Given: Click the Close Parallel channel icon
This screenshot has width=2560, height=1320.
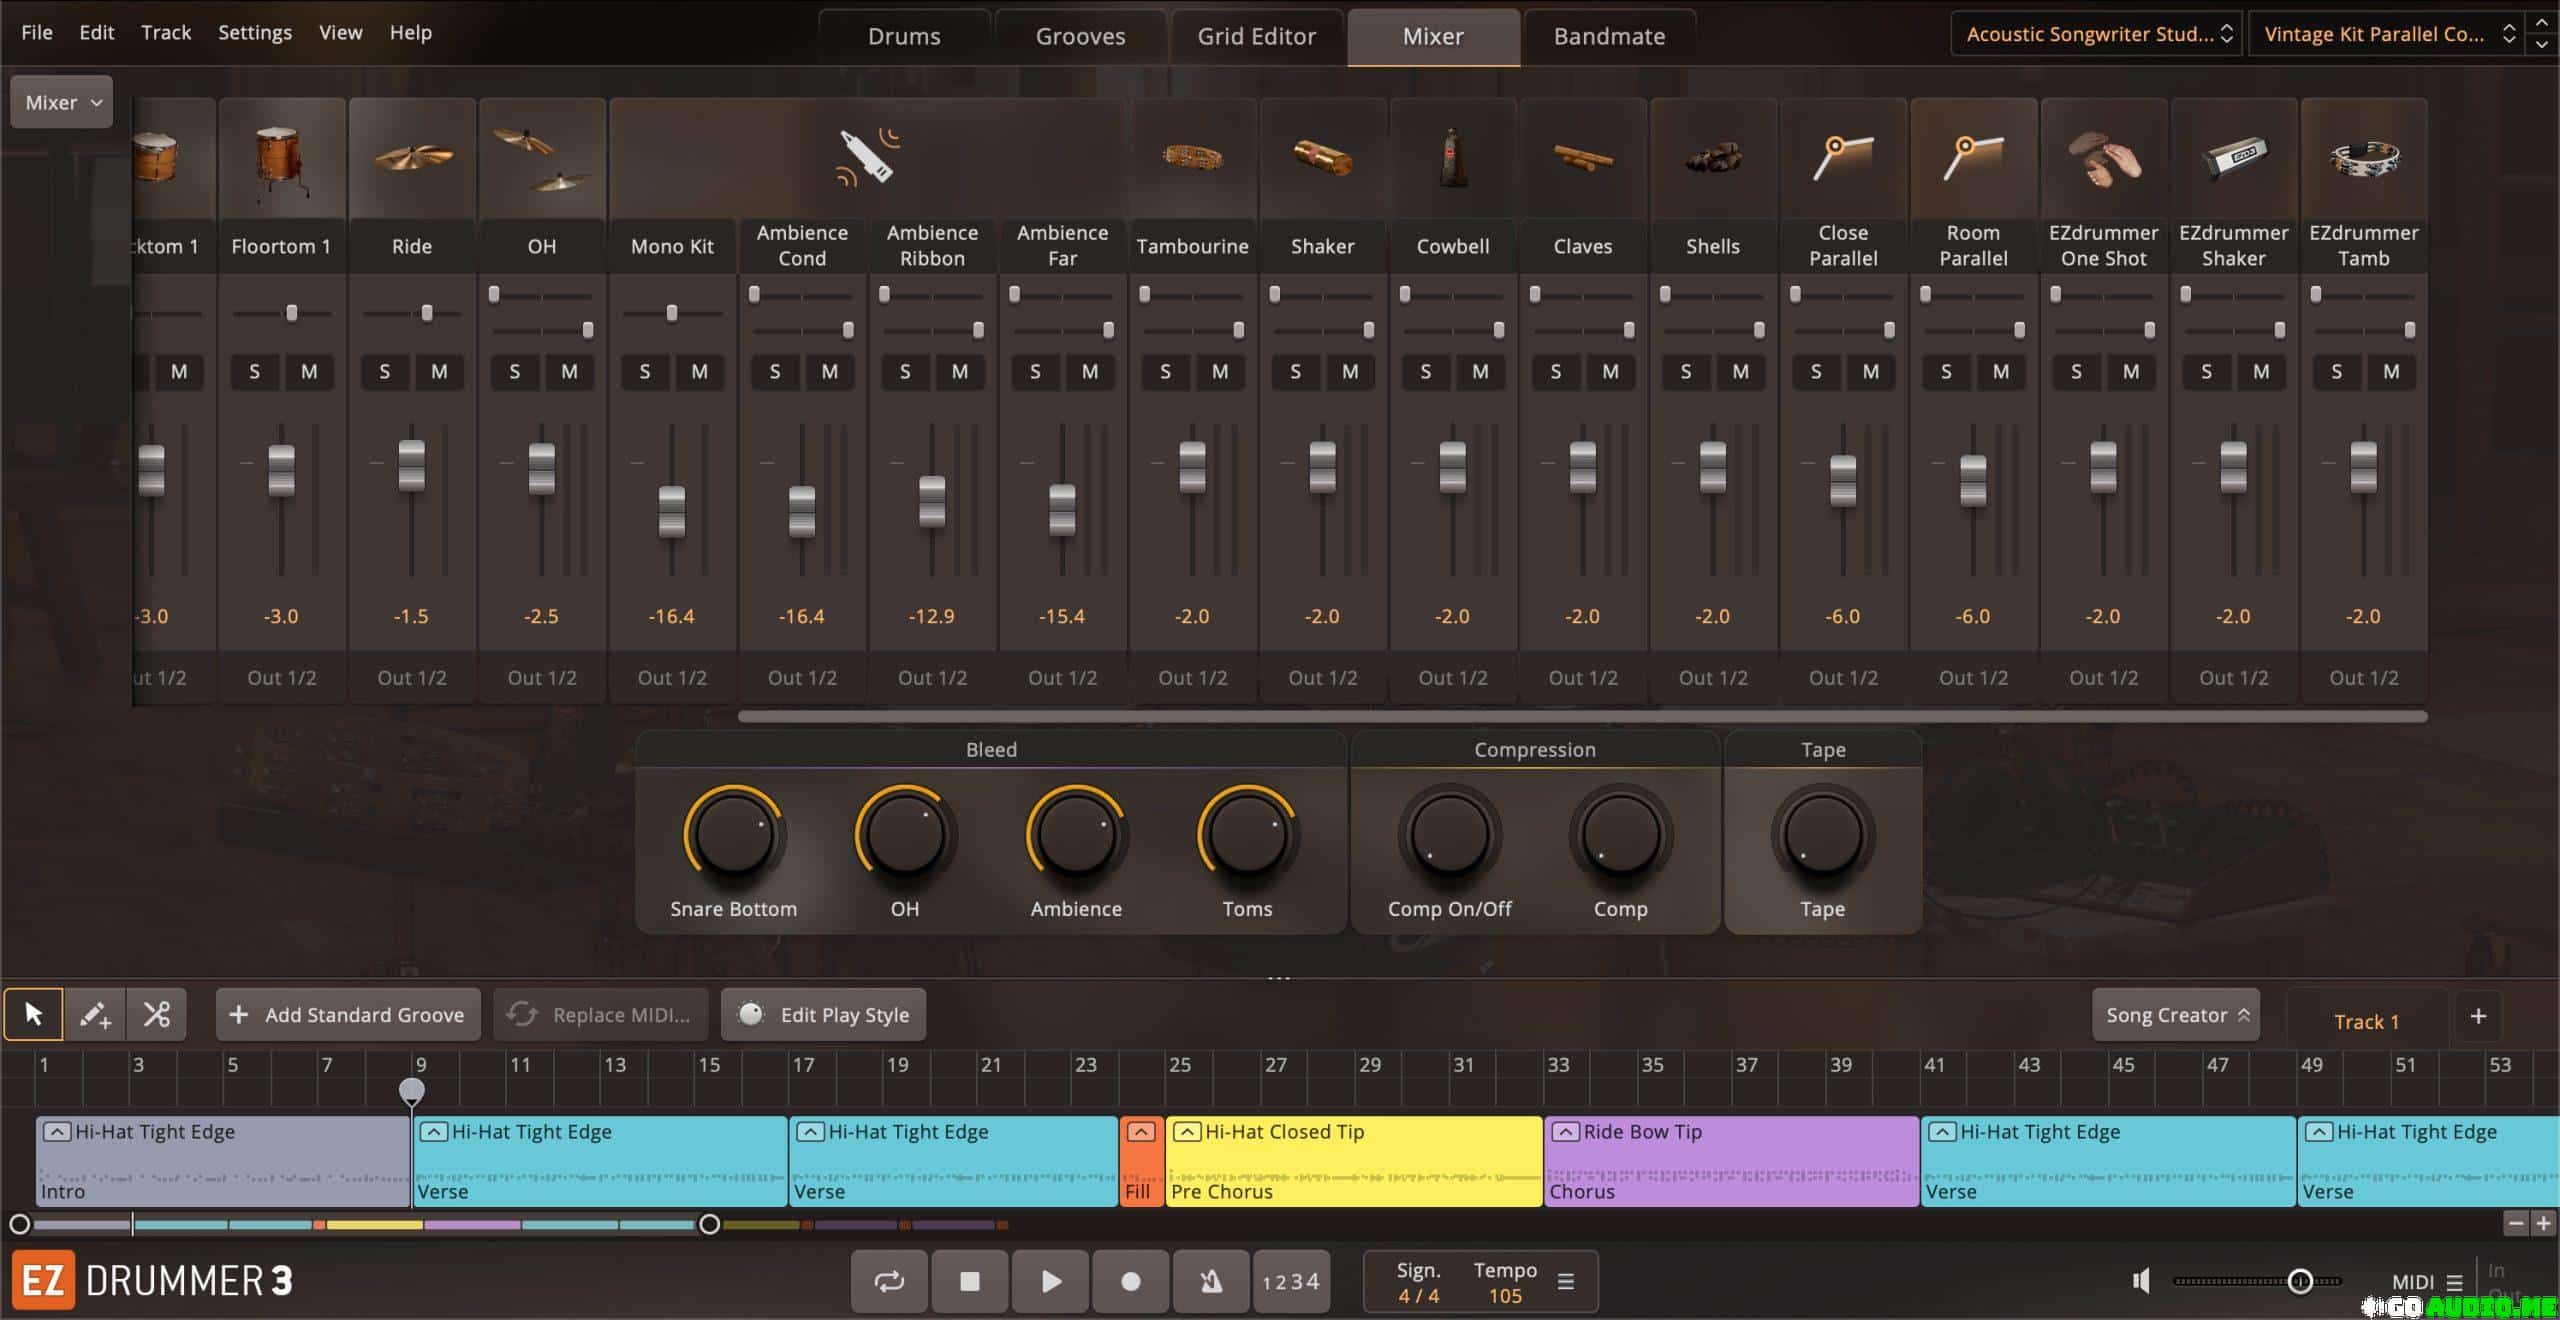Looking at the screenshot, I should 1842,158.
